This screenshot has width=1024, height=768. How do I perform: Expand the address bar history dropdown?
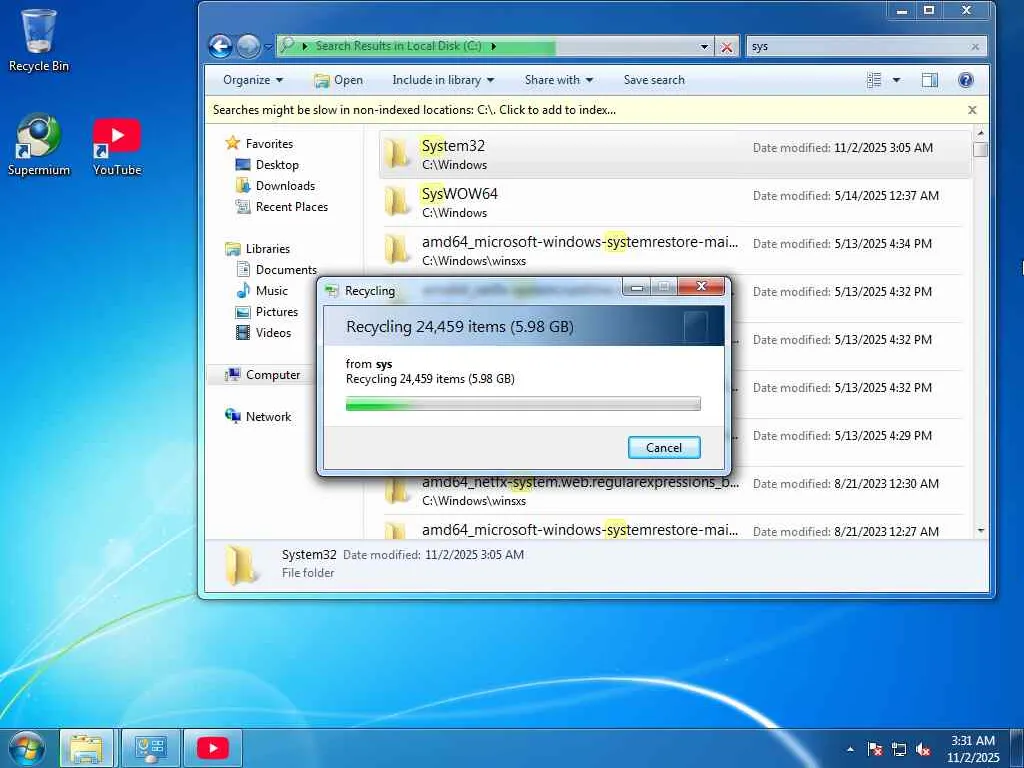click(x=704, y=47)
